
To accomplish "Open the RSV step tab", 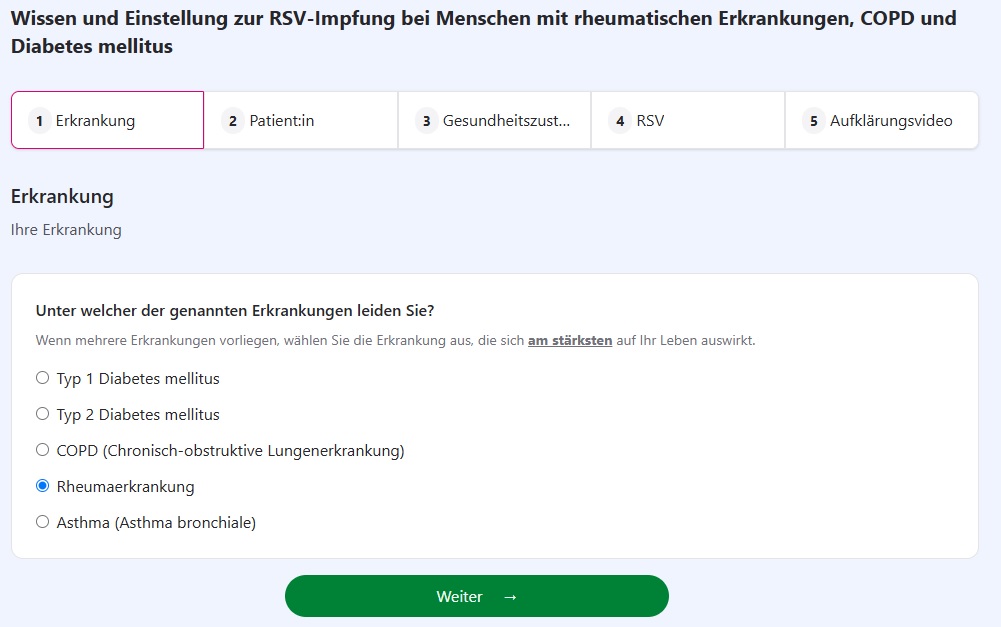I will pos(688,120).
